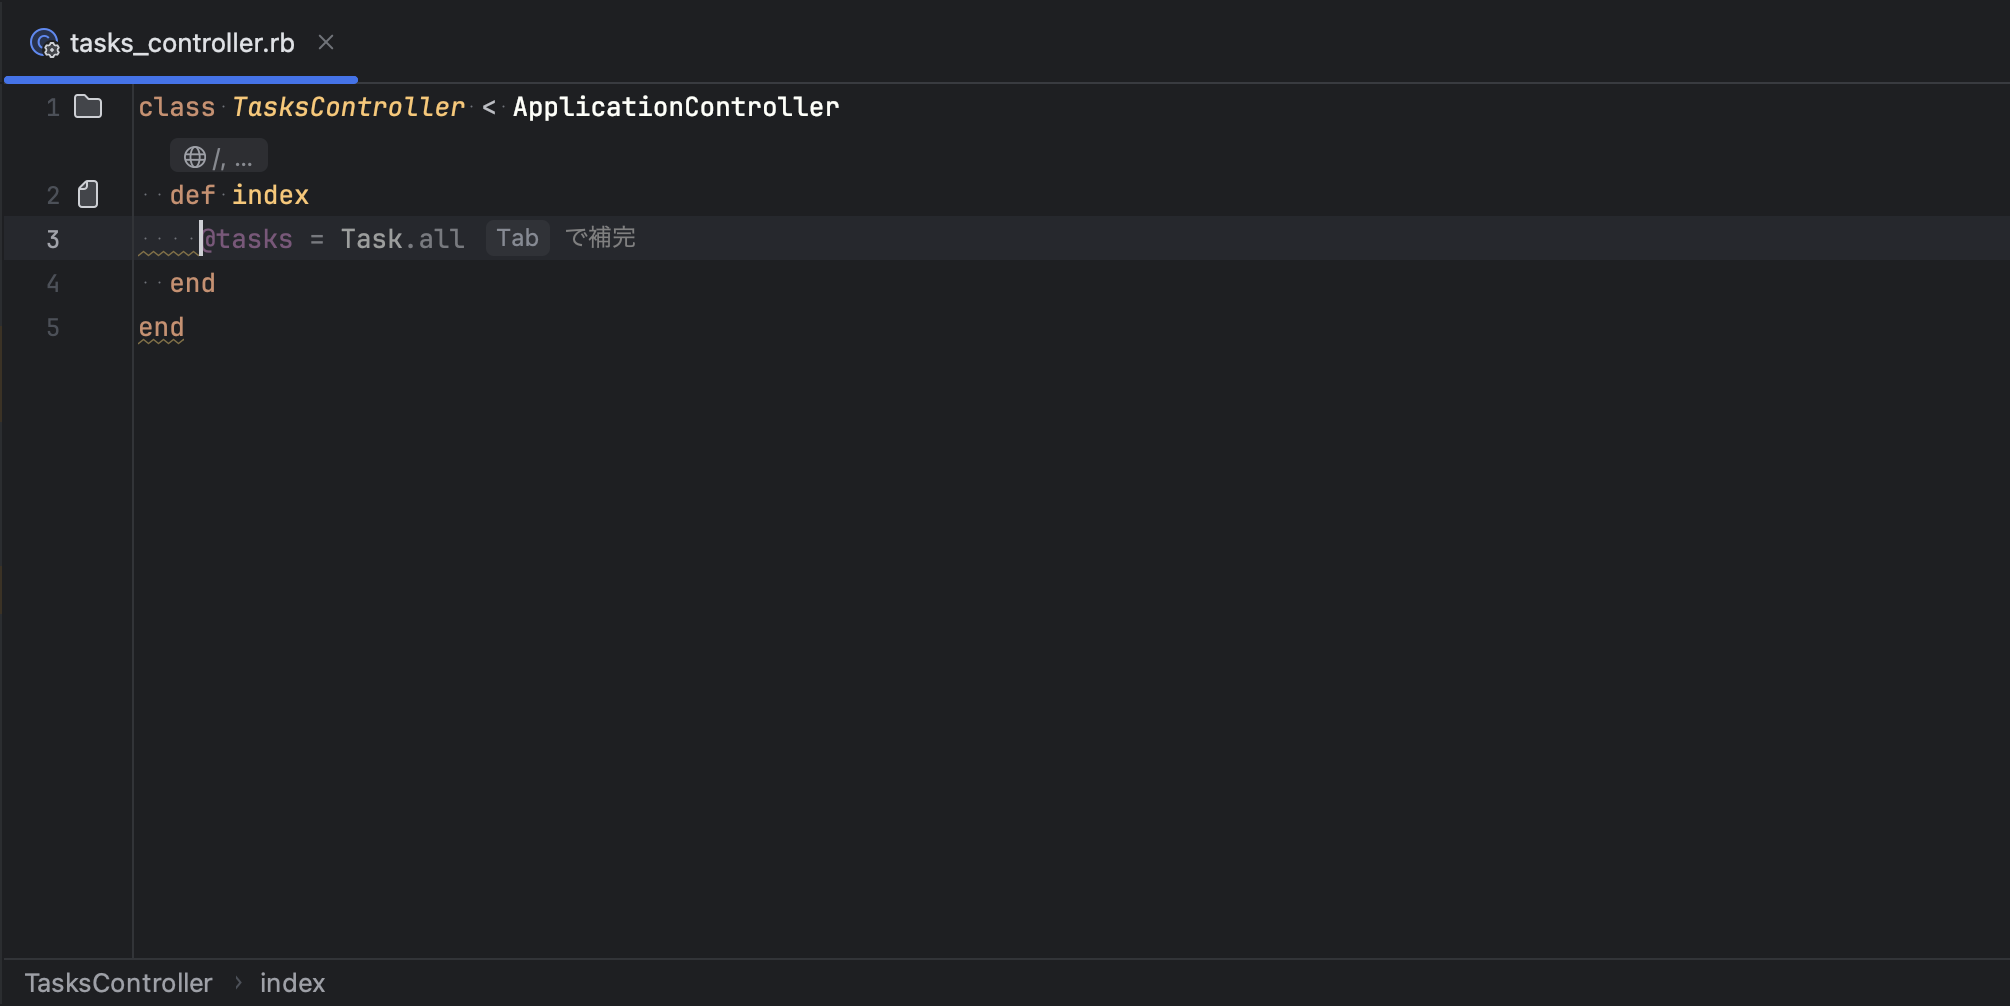Click line number 4 in the gutter
Image resolution: width=2010 pixels, height=1006 pixels.
click(53, 283)
